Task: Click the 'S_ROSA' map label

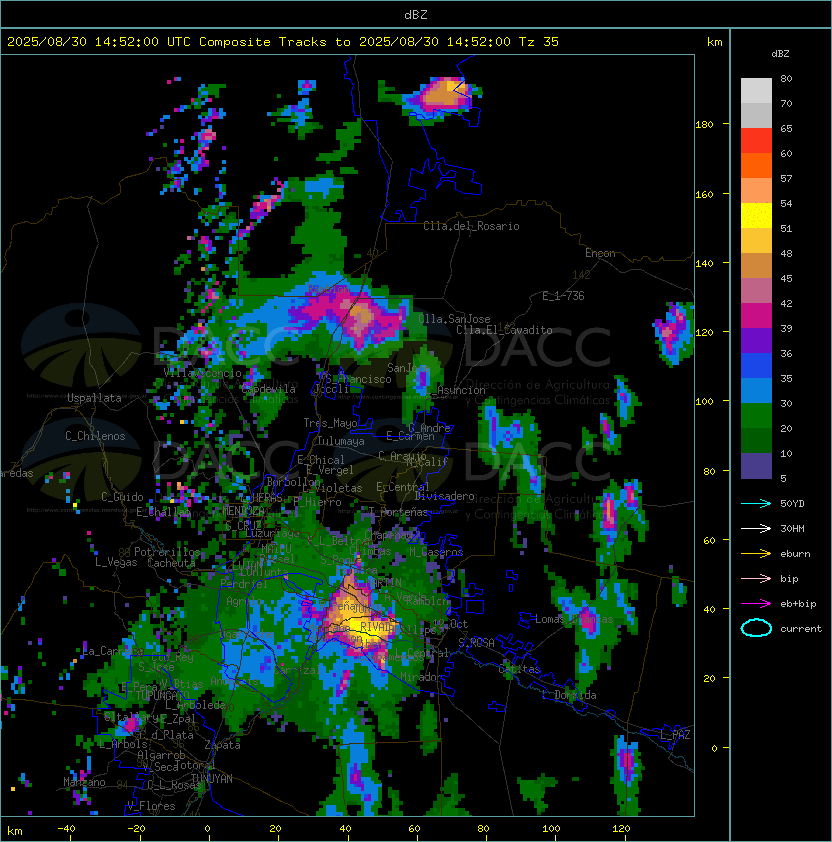Action: pyautogui.click(x=476, y=643)
